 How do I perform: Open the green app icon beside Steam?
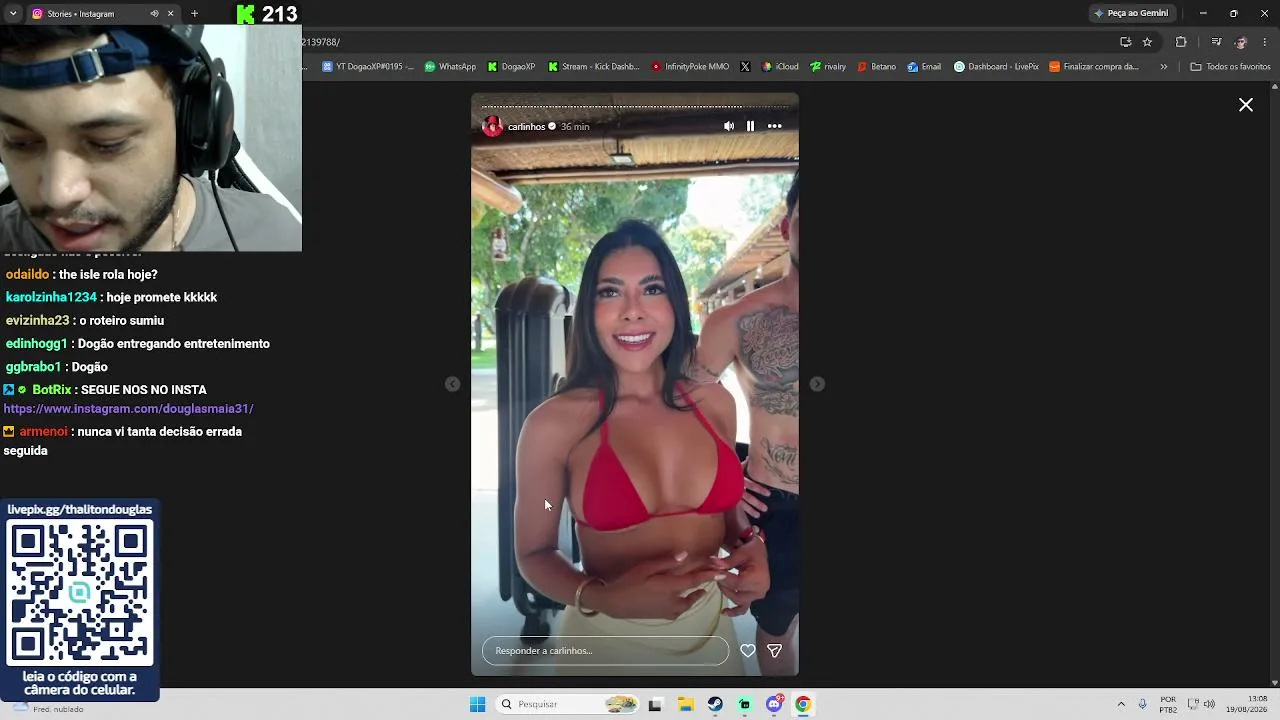[x=744, y=704]
